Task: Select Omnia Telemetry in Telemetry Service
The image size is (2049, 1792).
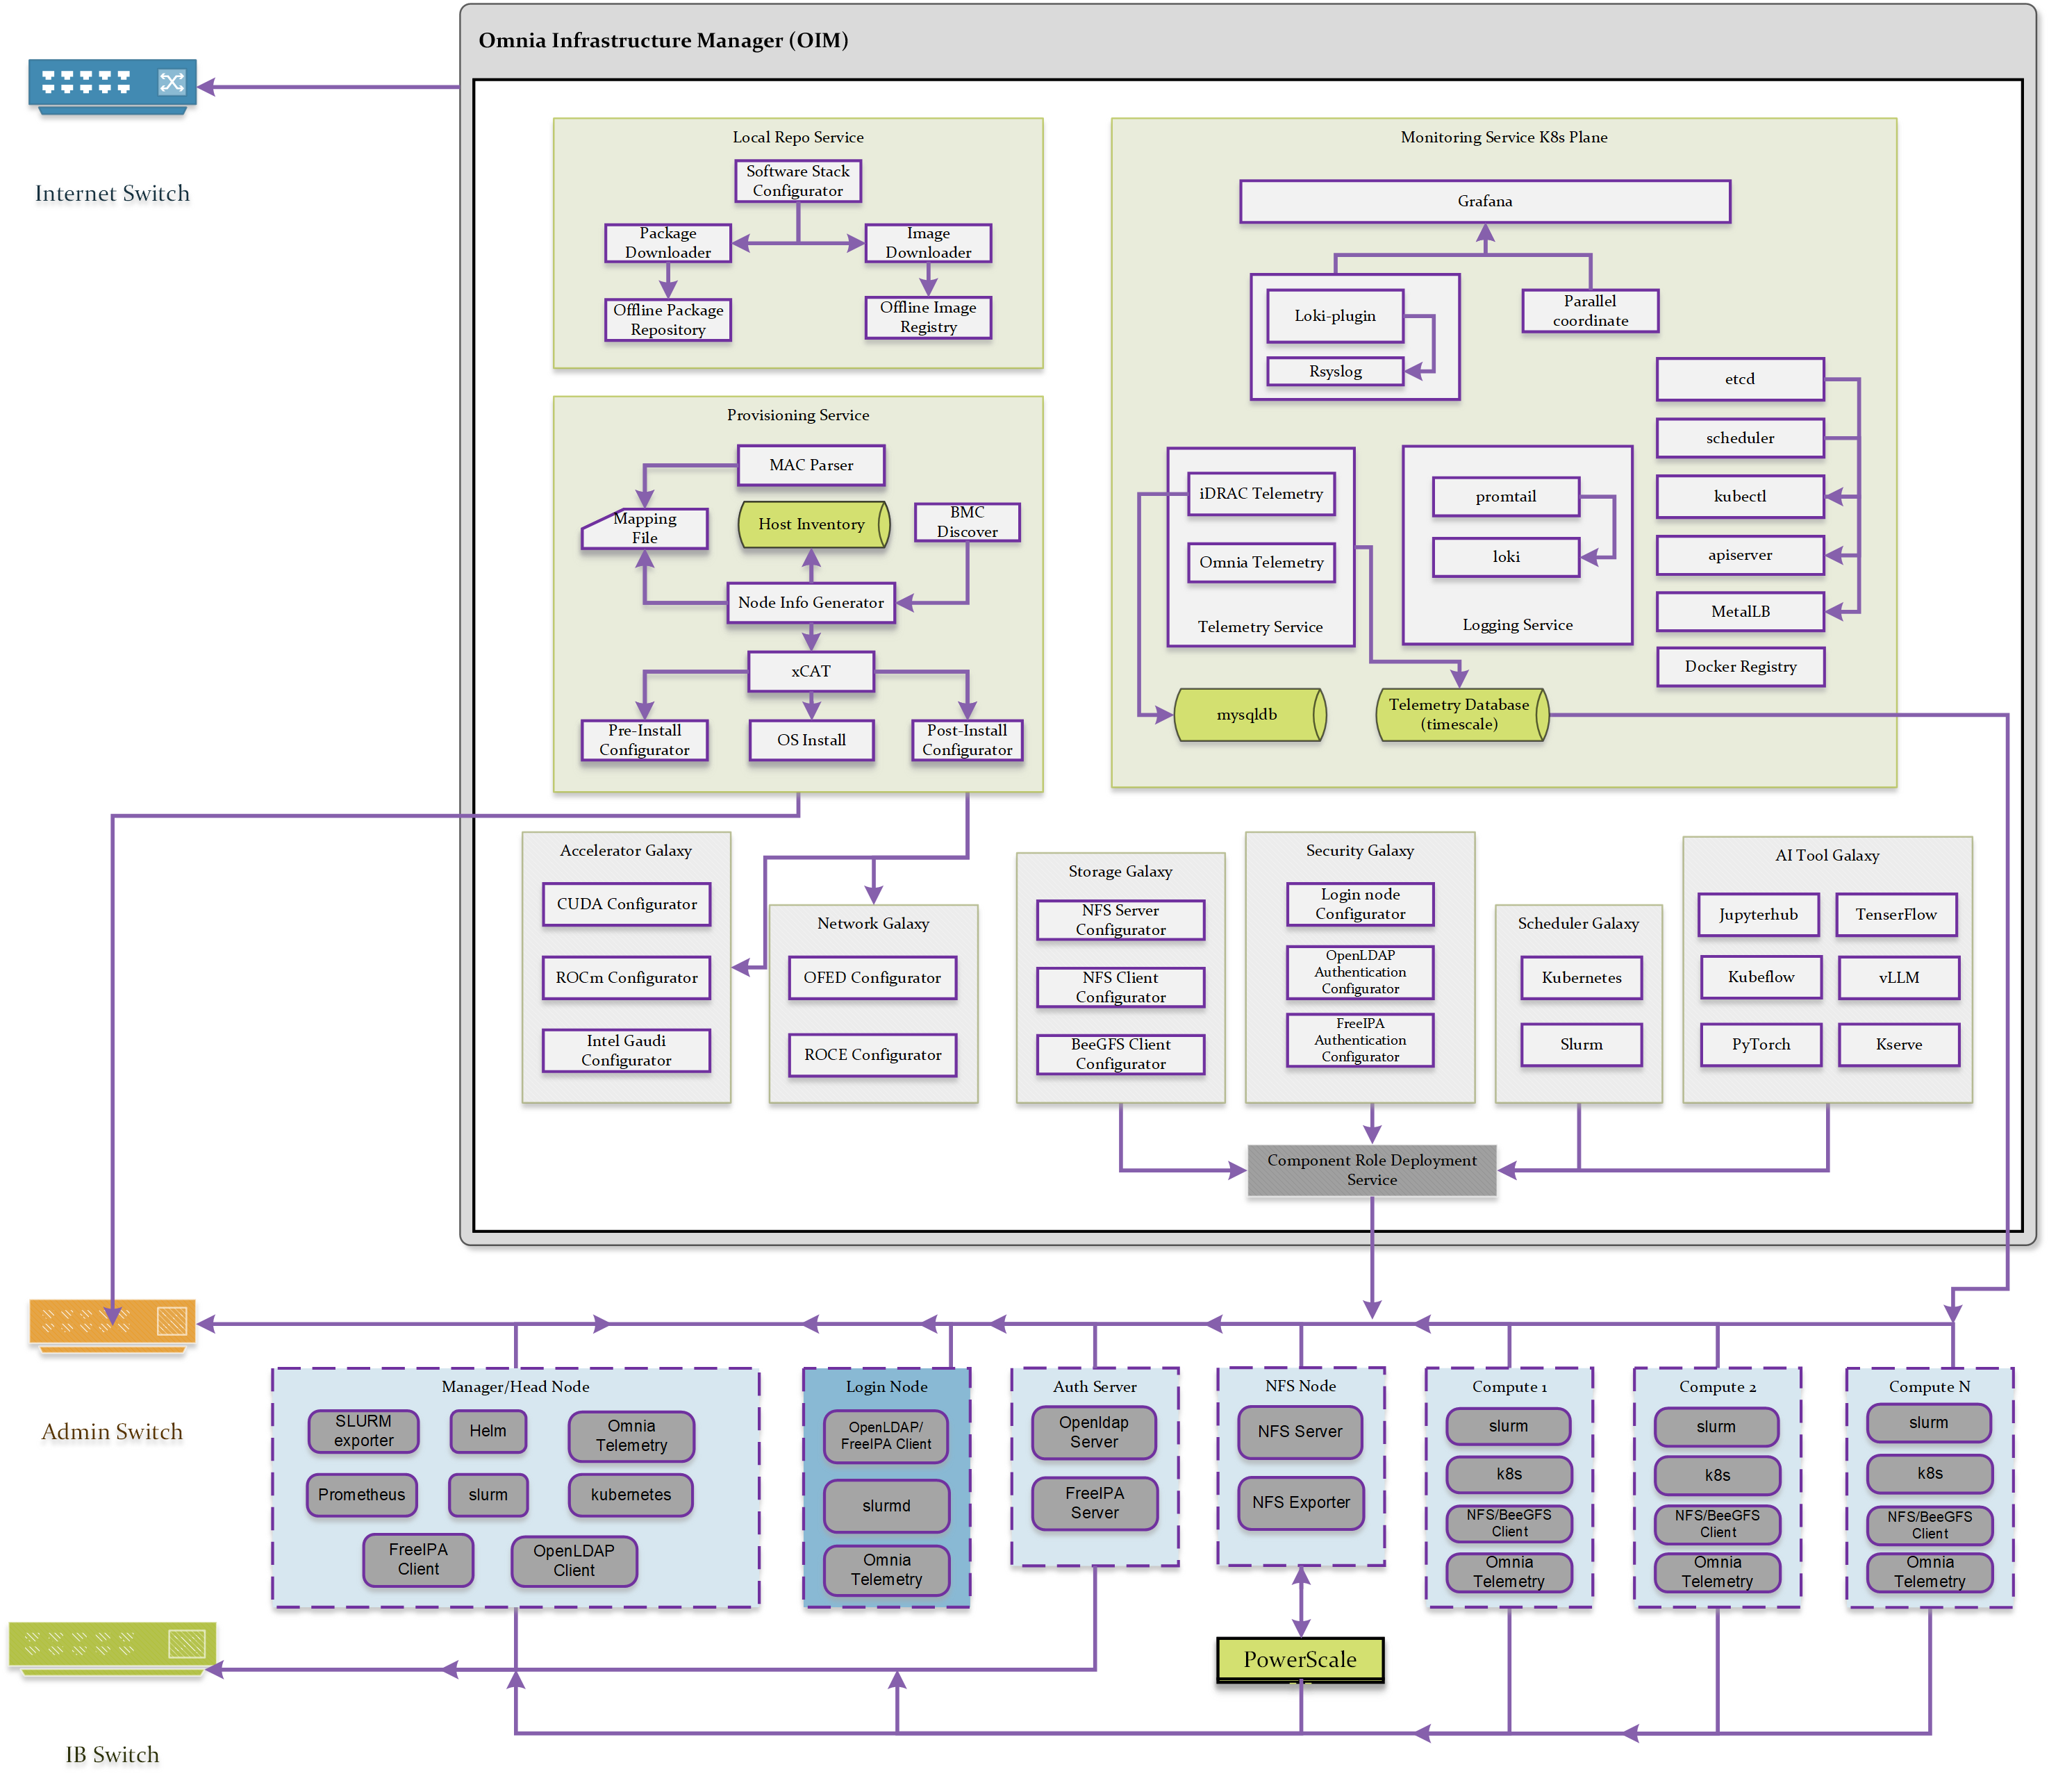Action: (x=1261, y=562)
